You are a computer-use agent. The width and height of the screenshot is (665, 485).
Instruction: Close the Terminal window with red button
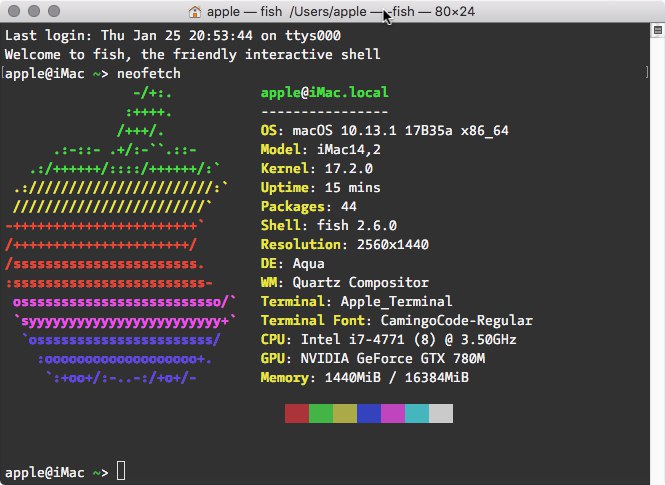pos(14,12)
